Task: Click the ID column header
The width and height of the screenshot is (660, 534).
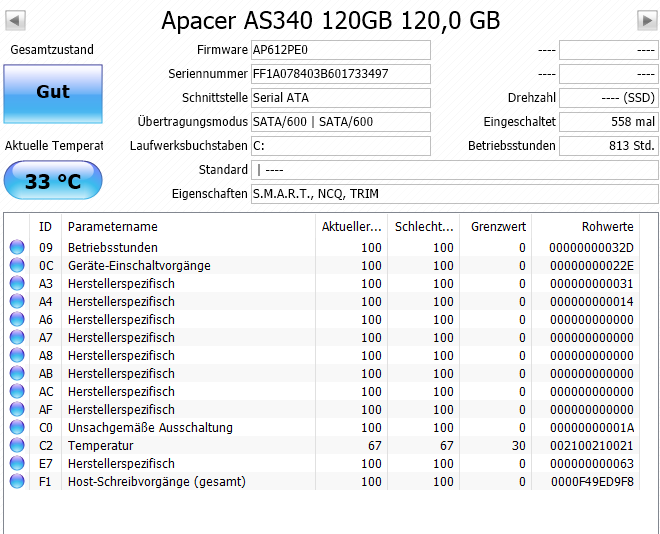Action: 45,226
